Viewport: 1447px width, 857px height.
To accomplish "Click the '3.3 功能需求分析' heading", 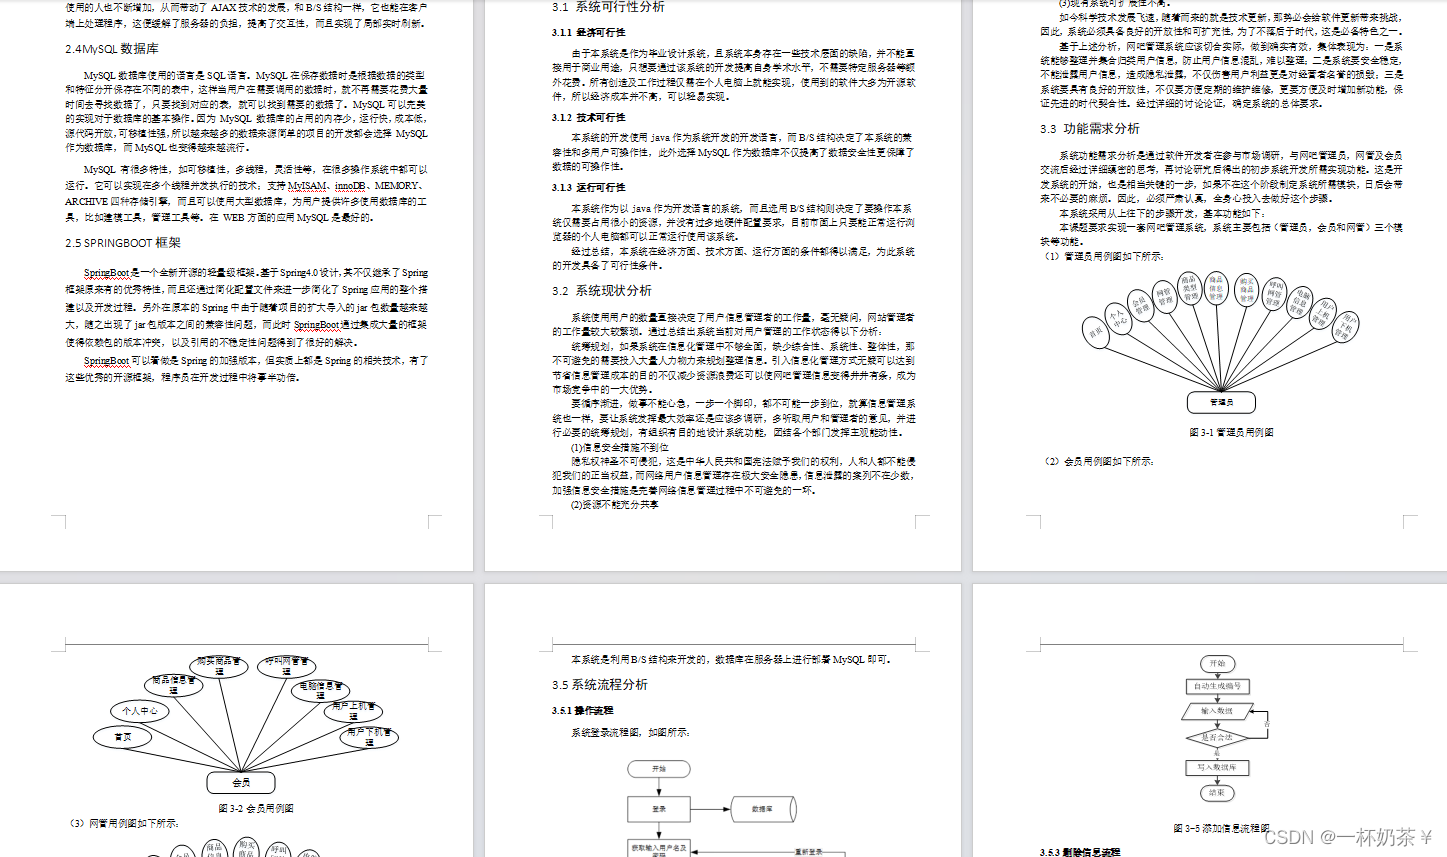I will tap(1090, 128).
